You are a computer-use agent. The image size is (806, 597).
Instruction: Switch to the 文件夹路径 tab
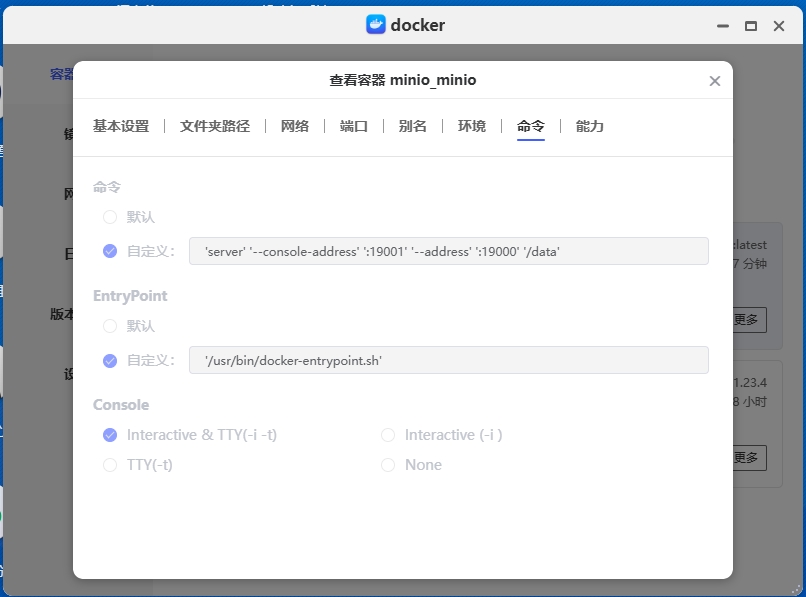(215, 126)
